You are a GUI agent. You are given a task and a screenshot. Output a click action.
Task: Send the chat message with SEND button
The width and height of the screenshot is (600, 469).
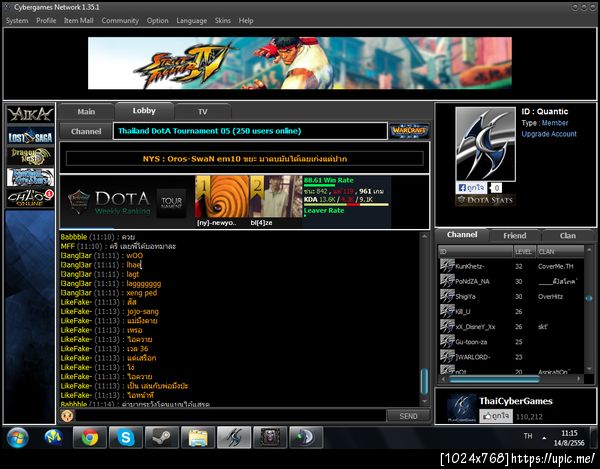pyautogui.click(x=408, y=416)
